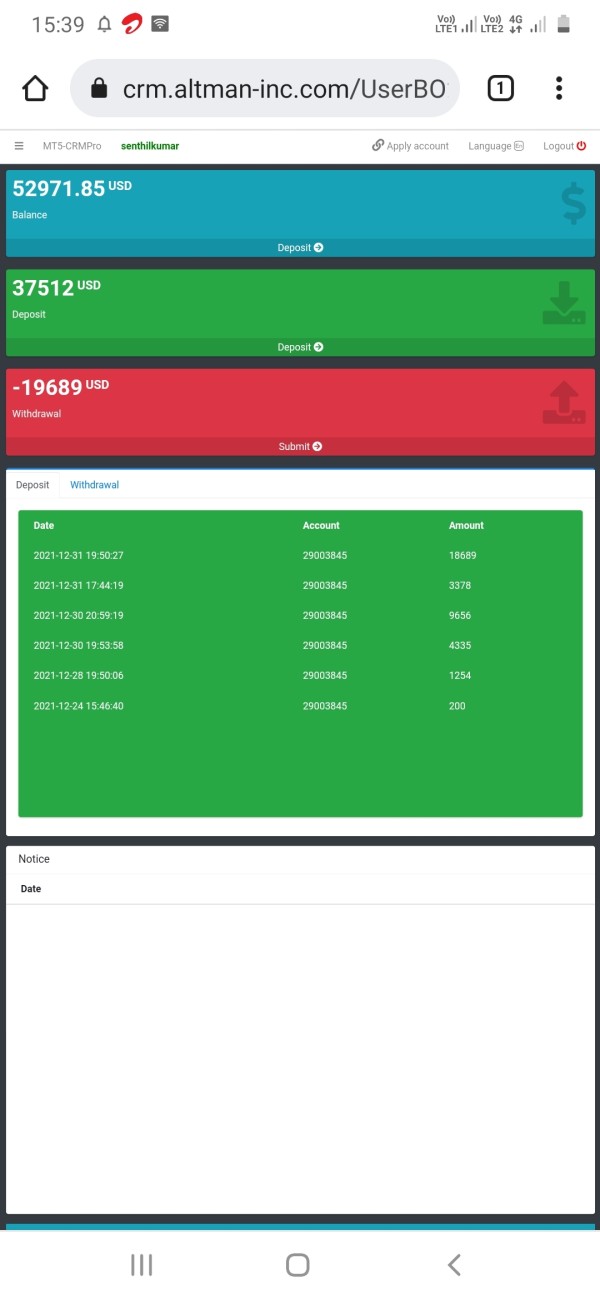The width and height of the screenshot is (600, 1300).
Task: Click the amount 1254
Action: (x=460, y=675)
